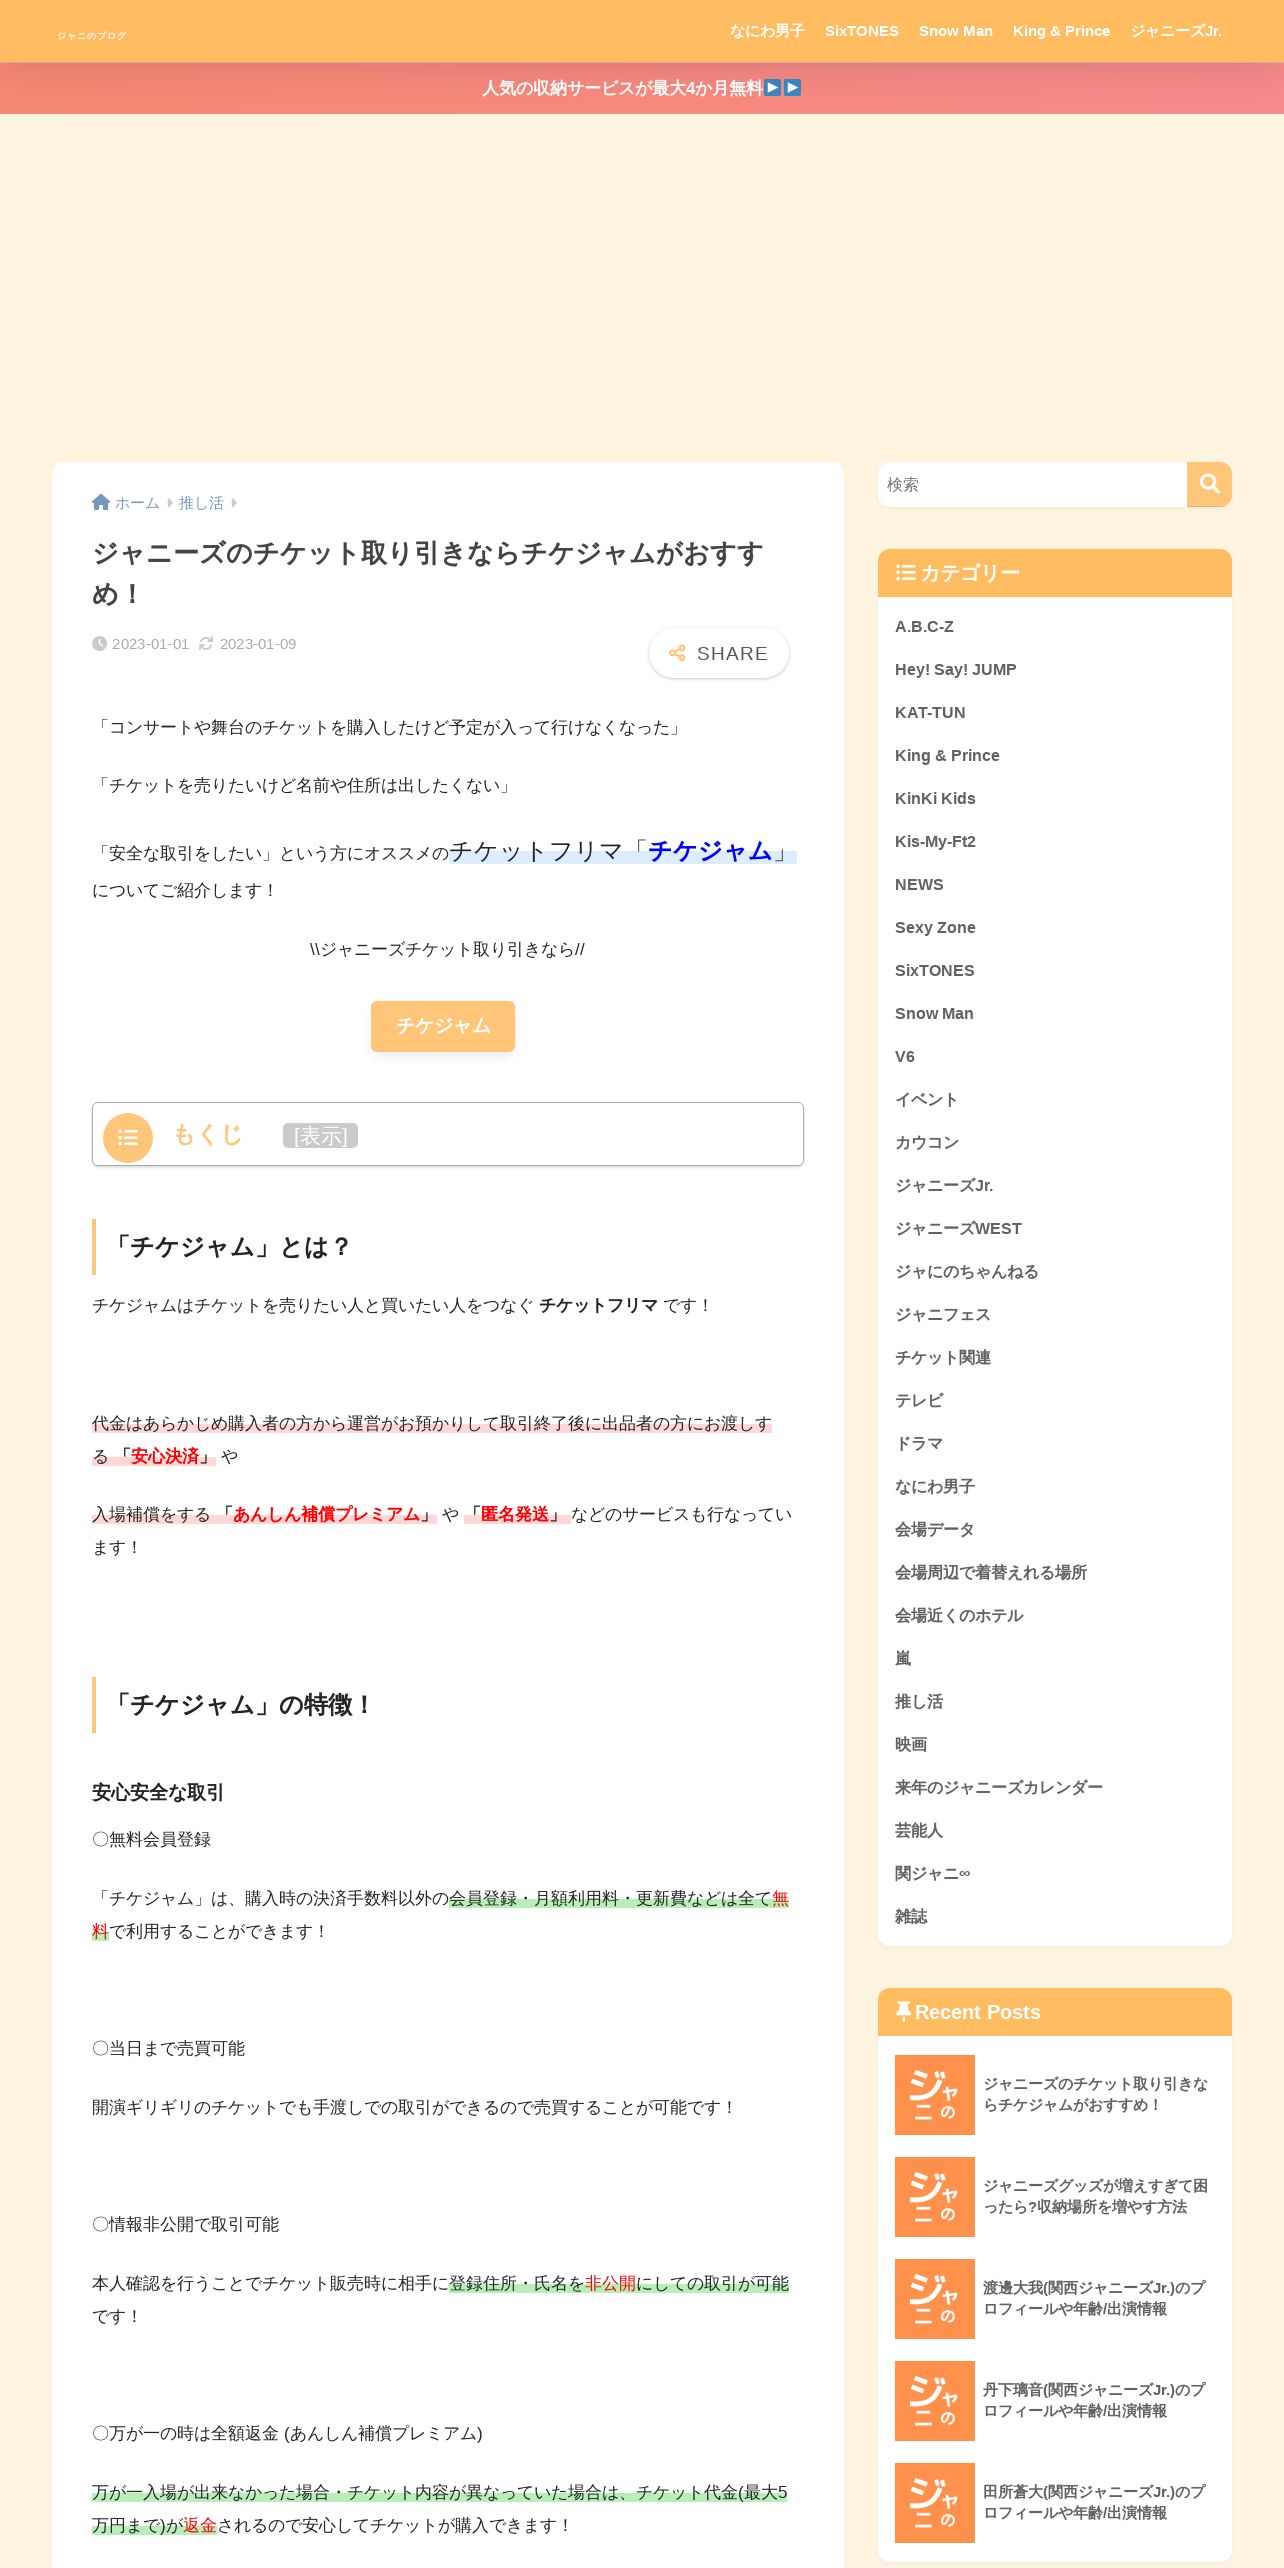This screenshot has width=1284, height=2568.
Task: Select KinKi Kids category
Action: 935,798
